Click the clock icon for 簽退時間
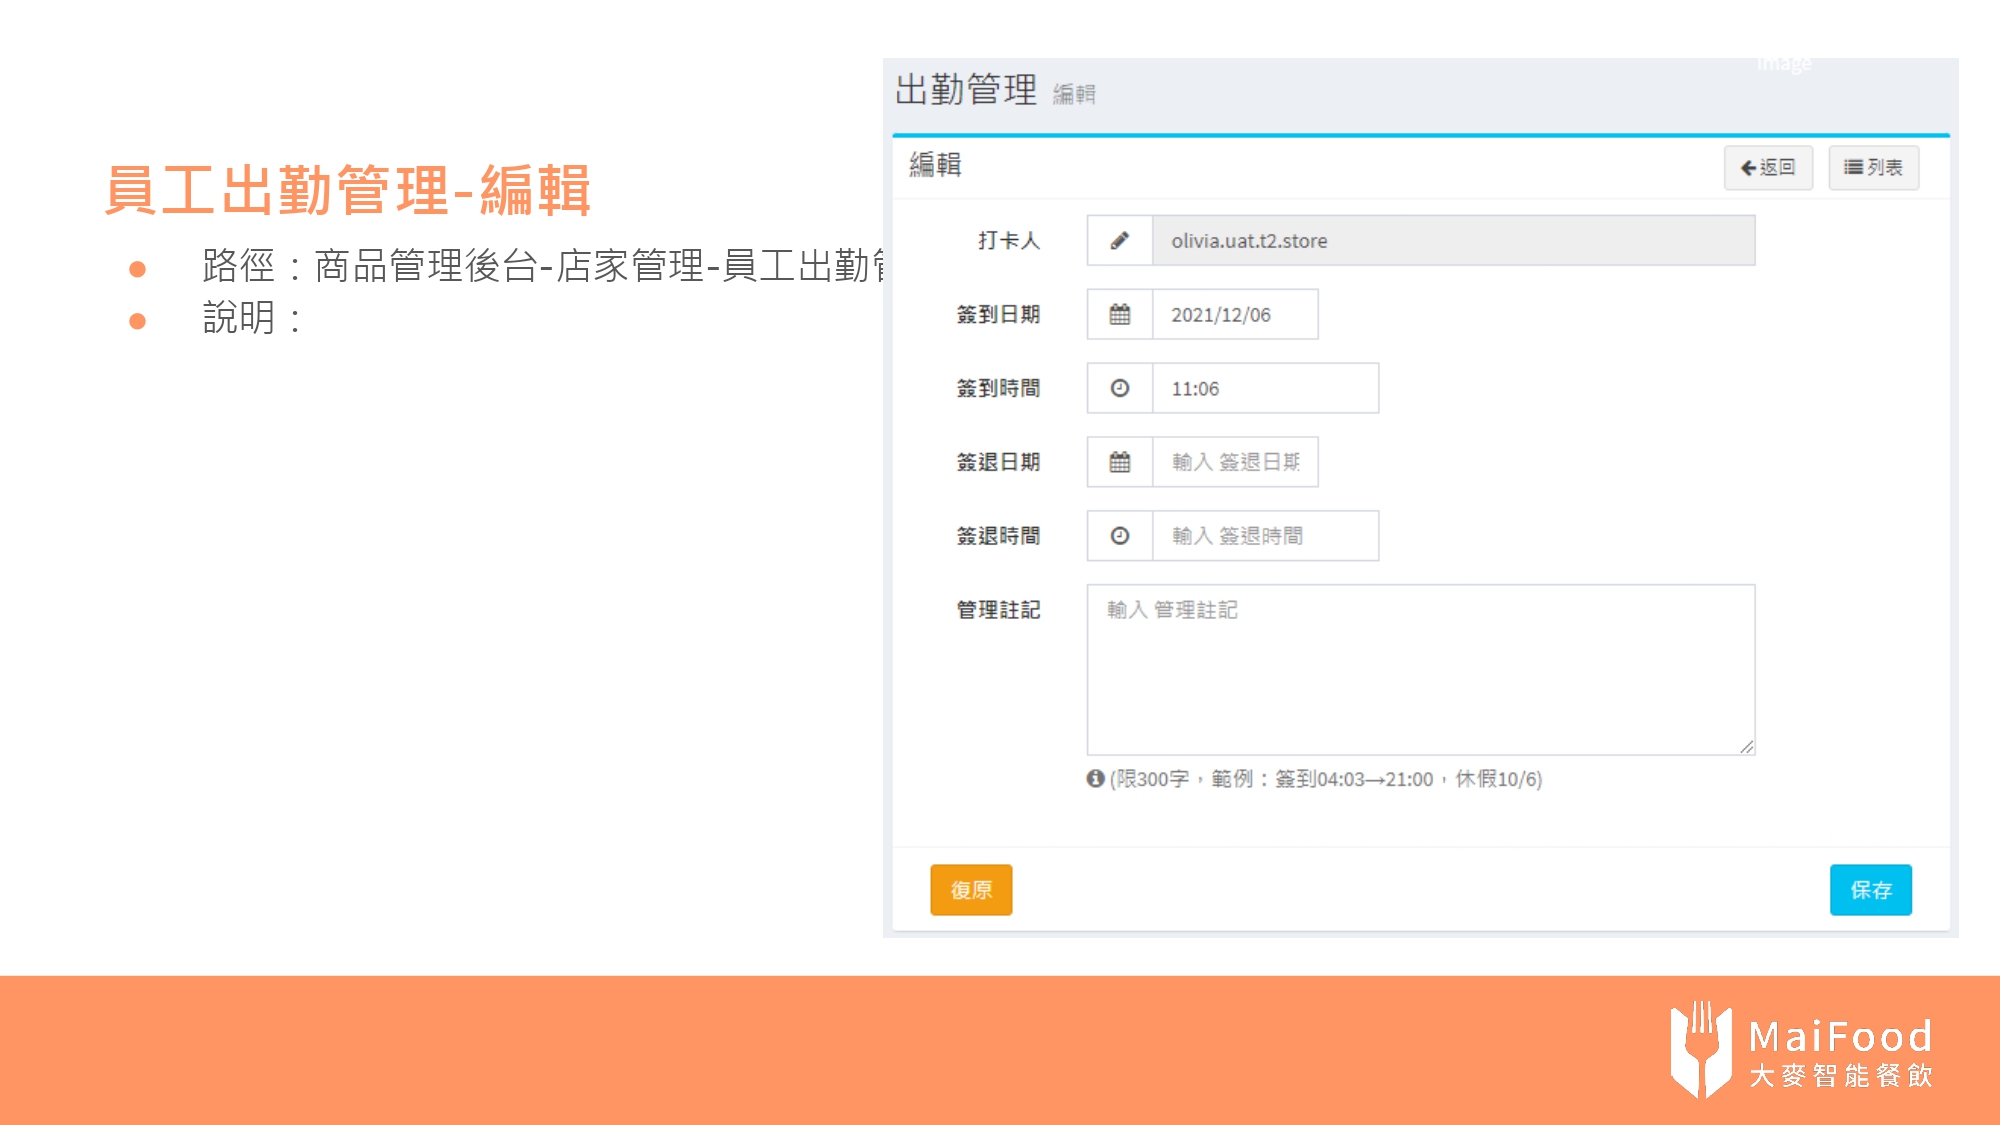The width and height of the screenshot is (2000, 1125). [1119, 536]
